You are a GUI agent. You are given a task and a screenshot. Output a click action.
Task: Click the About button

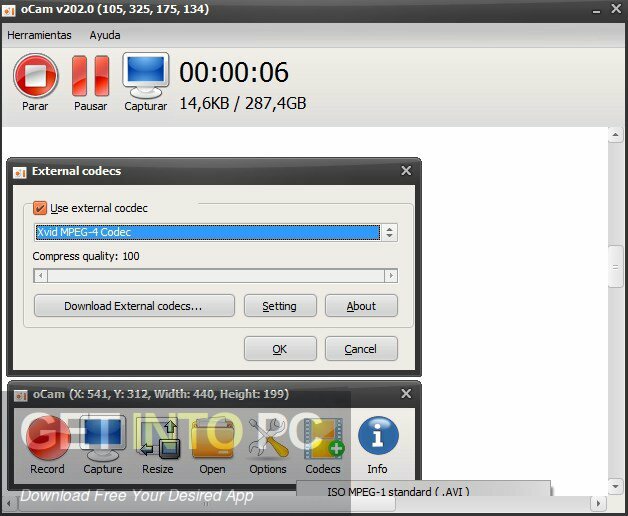361,306
